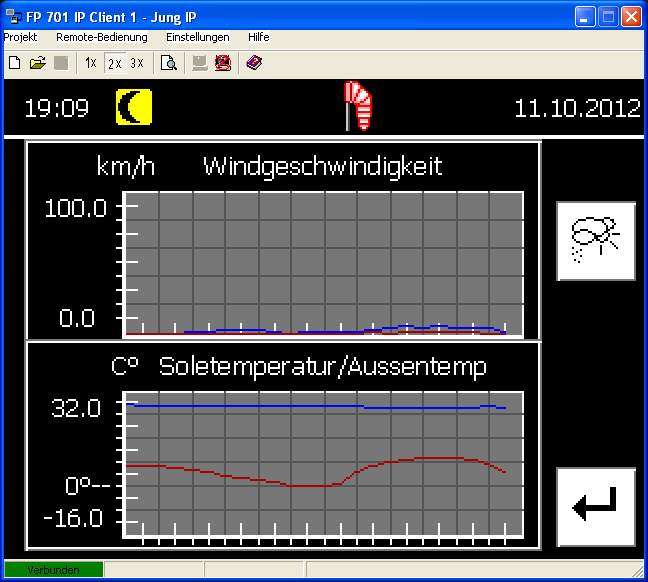Click the grayed connect computer icon
The width and height of the screenshot is (648, 582).
tap(200, 63)
